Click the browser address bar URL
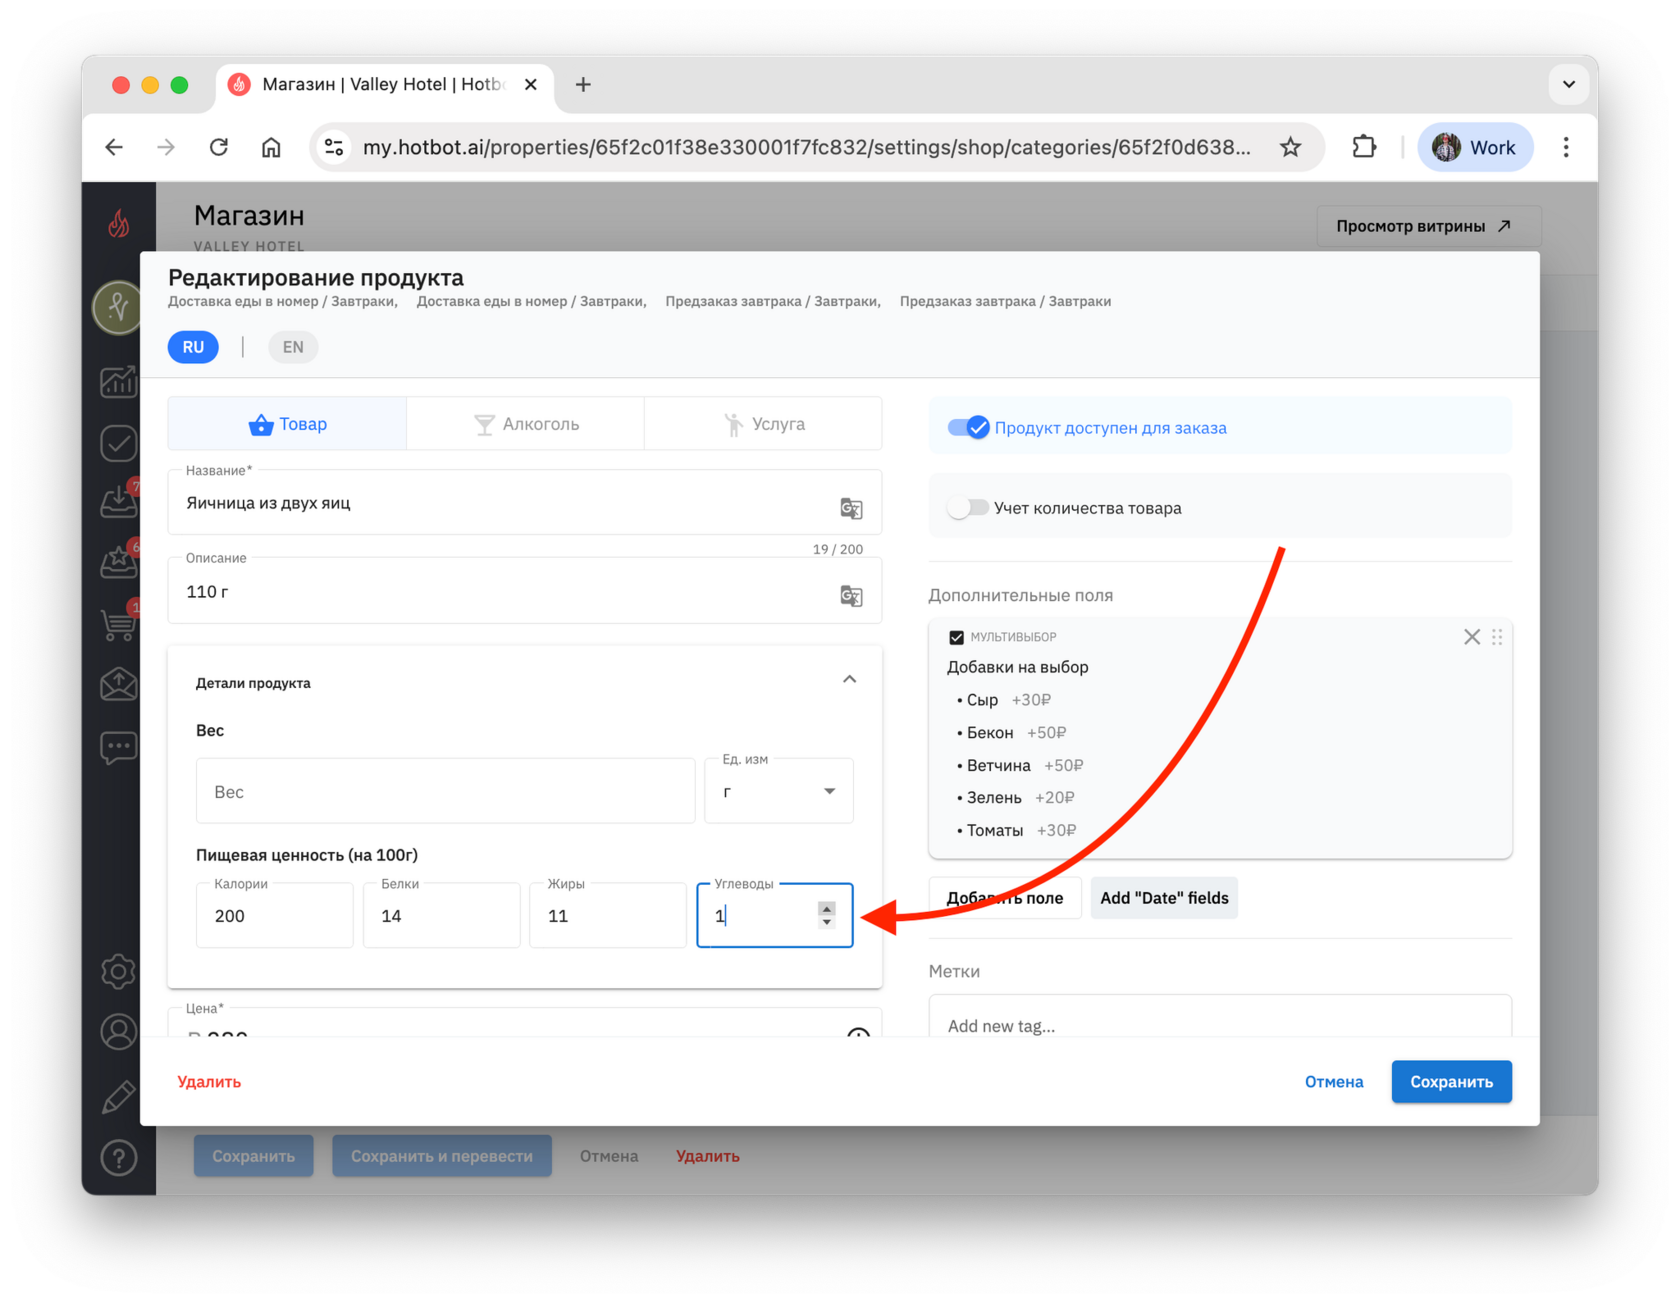The image size is (1680, 1303). pyautogui.click(x=806, y=147)
